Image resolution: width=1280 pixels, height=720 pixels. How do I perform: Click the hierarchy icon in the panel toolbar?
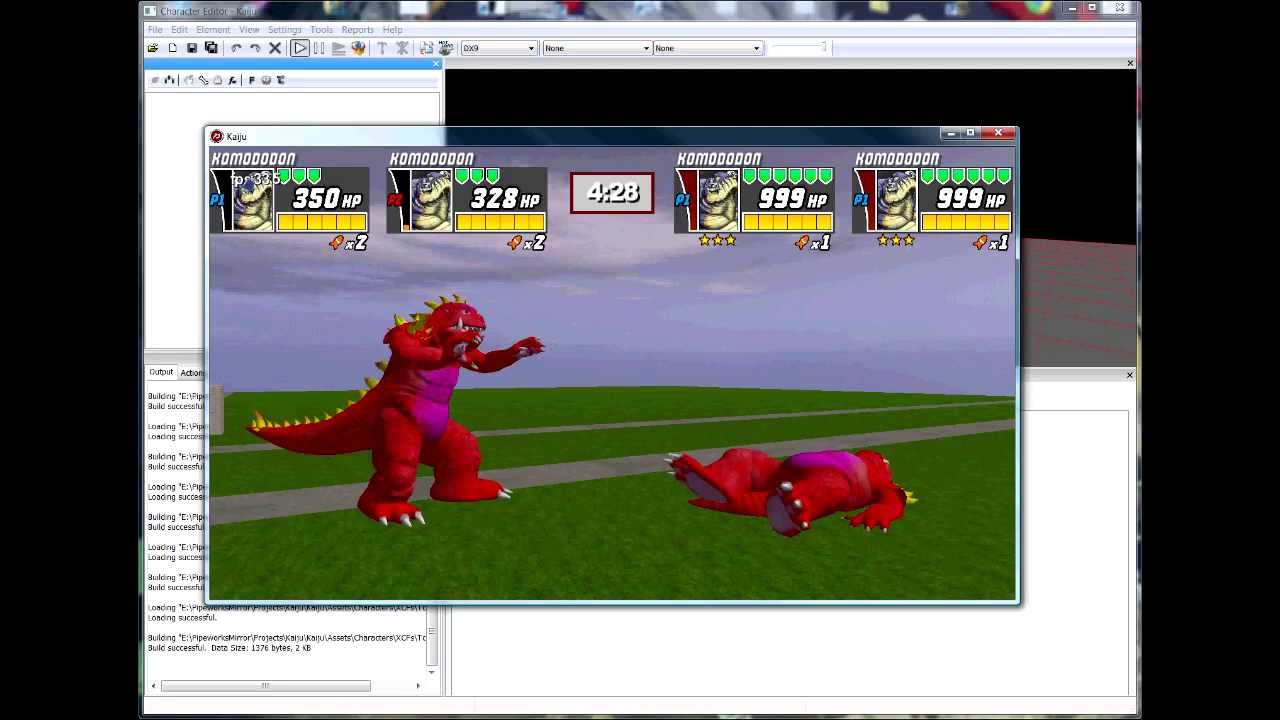tap(169, 80)
